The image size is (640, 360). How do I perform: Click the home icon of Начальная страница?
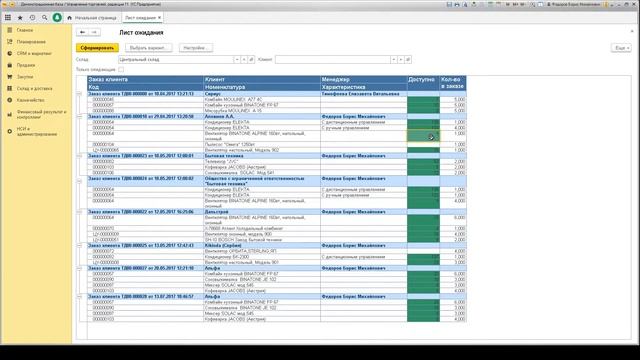coord(69,18)
